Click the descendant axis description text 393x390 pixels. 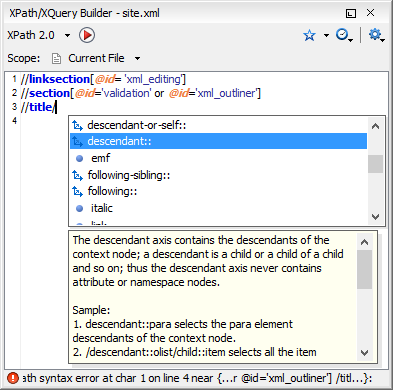(x=208, y=261)
